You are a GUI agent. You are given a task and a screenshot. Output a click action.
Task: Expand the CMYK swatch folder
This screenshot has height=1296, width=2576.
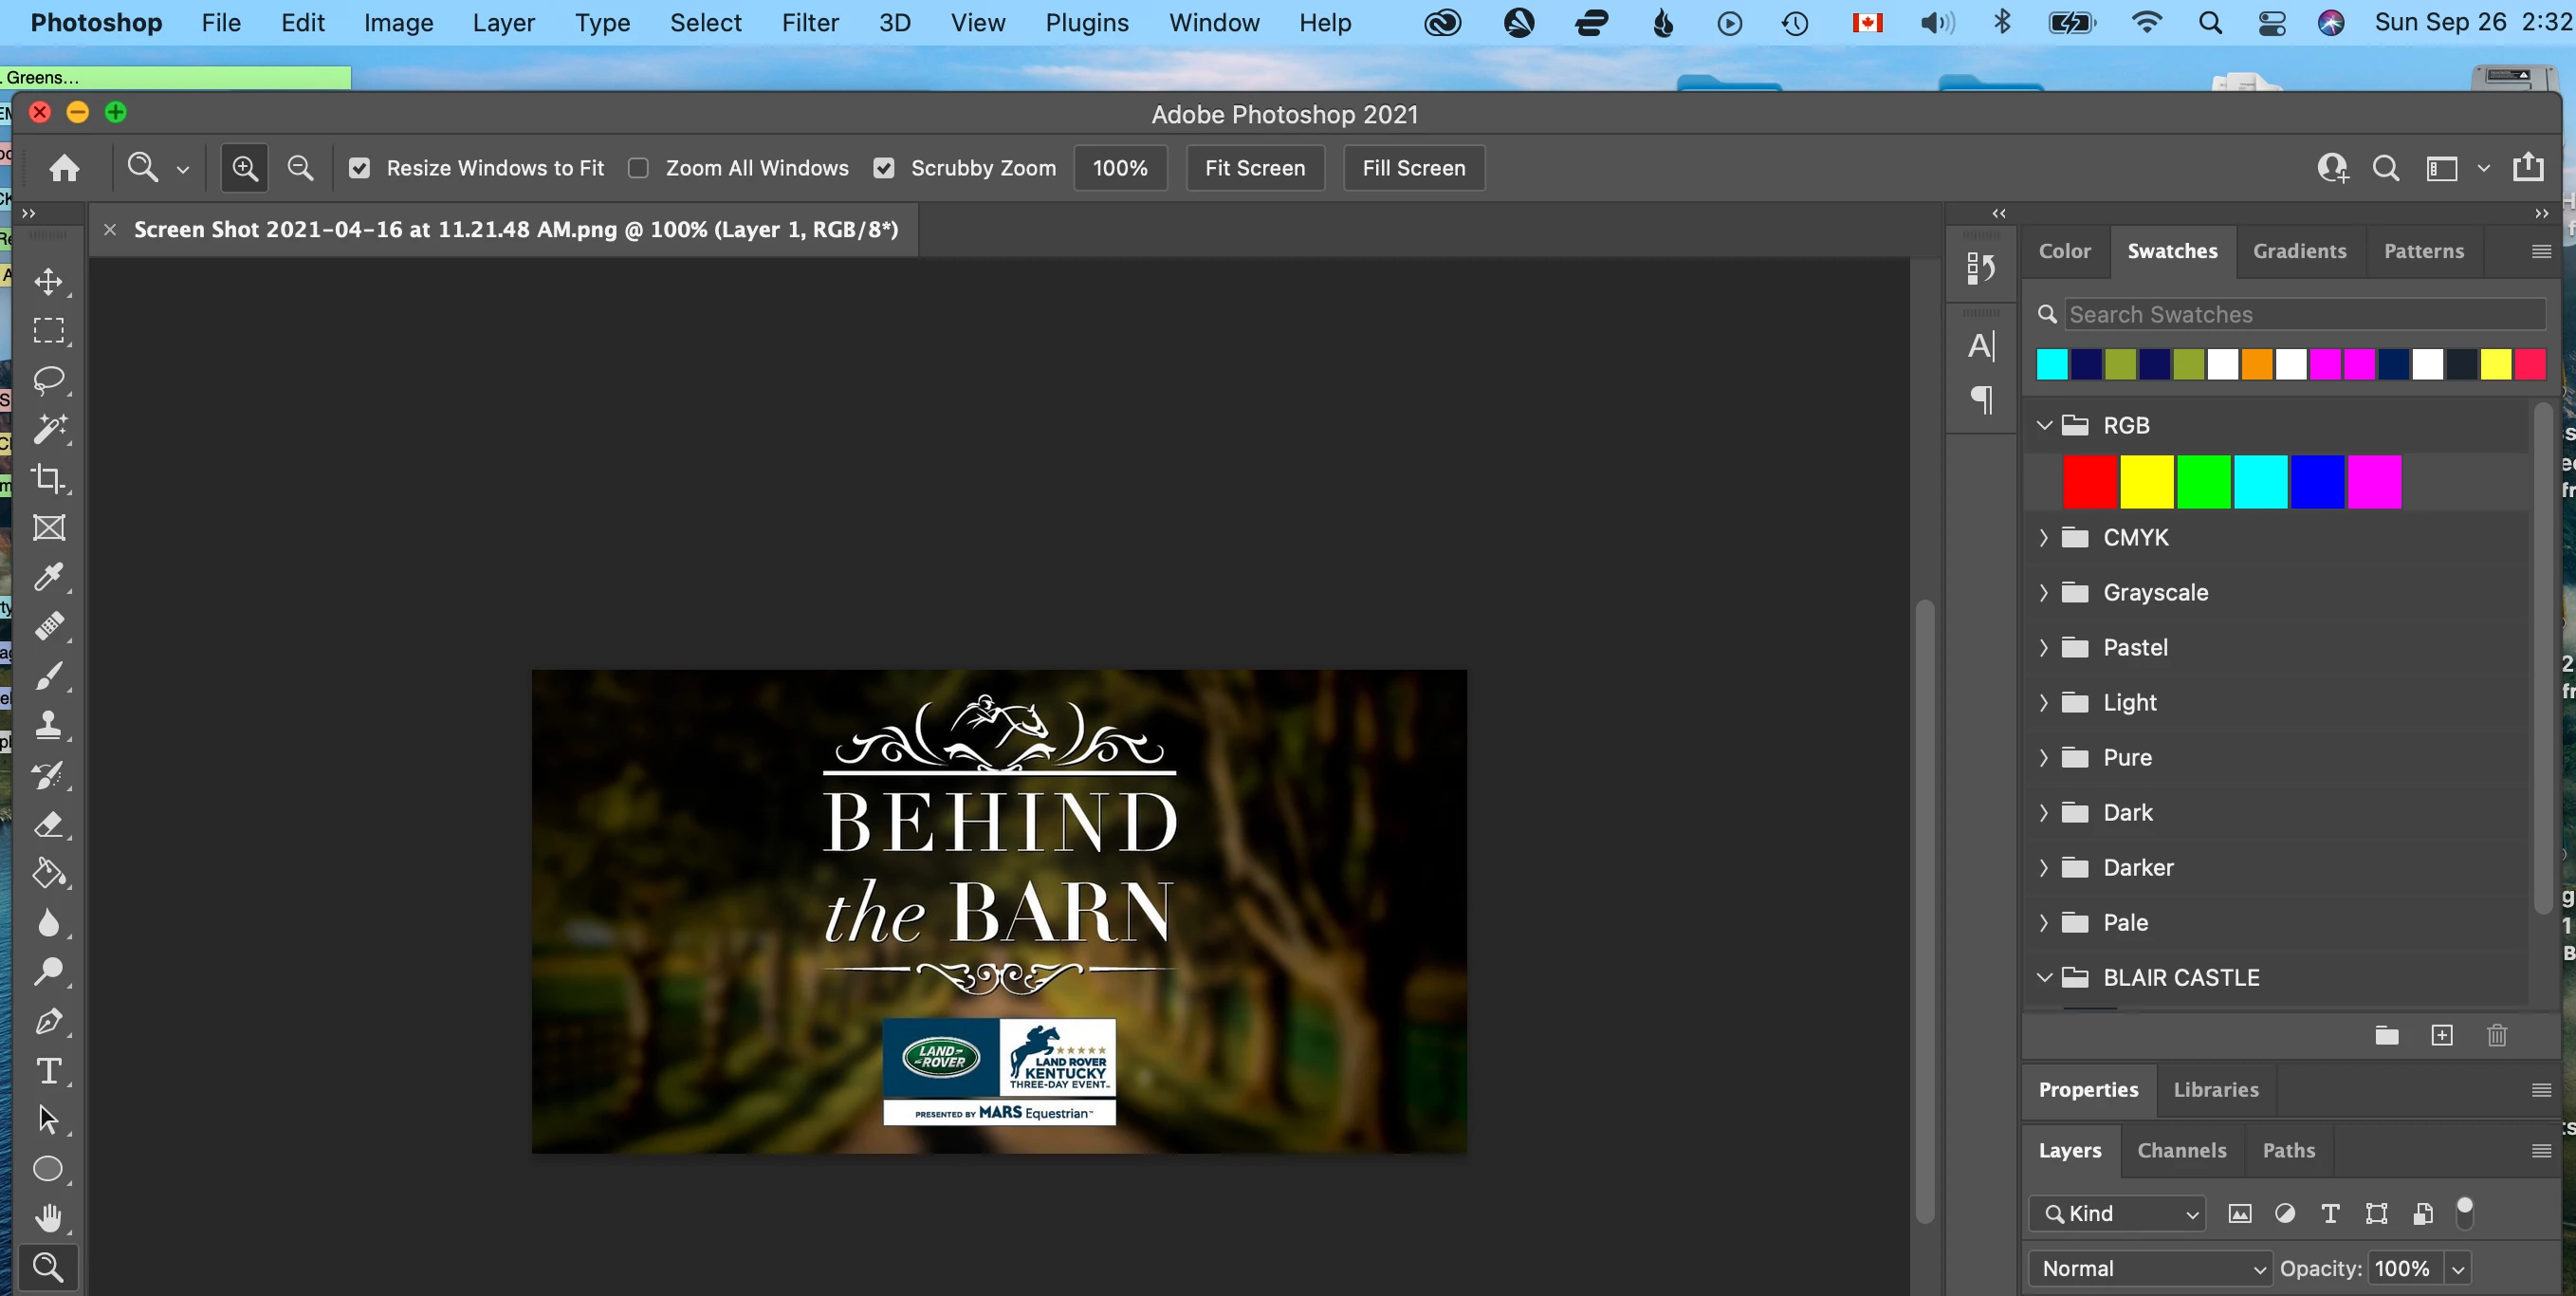(x=2044, y=538)
